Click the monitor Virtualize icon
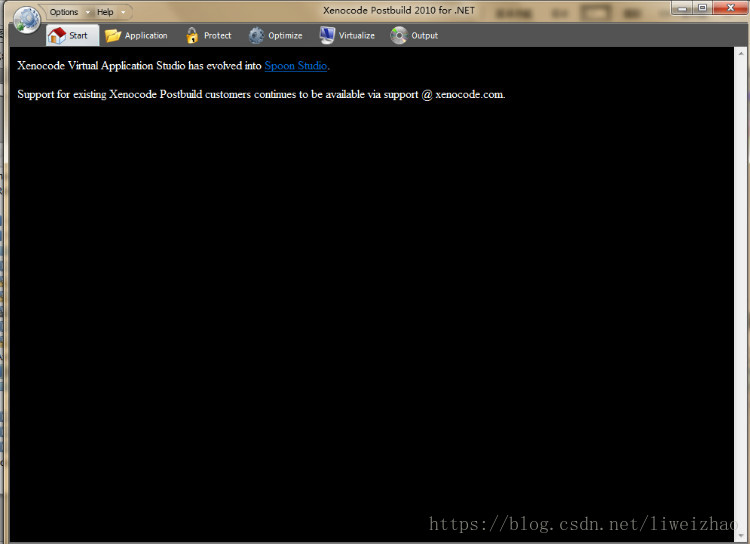 point(327,35)
